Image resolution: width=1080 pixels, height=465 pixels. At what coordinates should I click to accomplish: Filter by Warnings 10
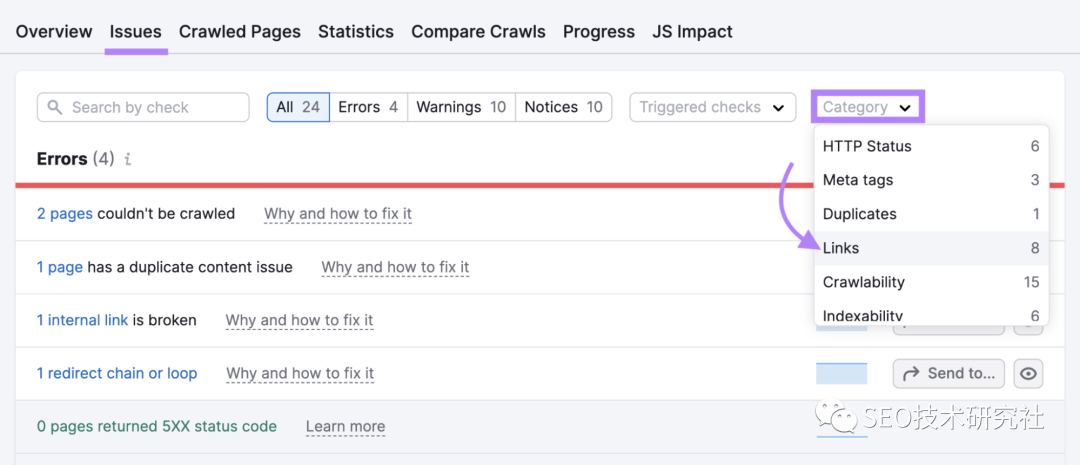click(x=461, y=107)
